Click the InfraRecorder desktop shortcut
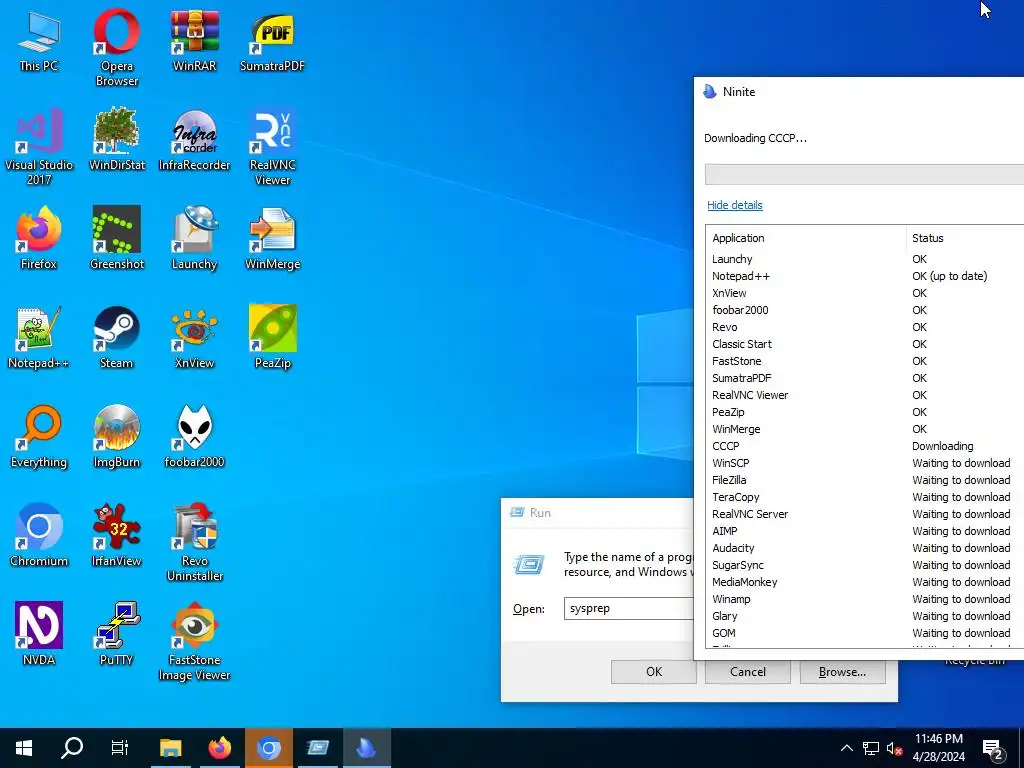1024x768 pixels. pos(195,139)
